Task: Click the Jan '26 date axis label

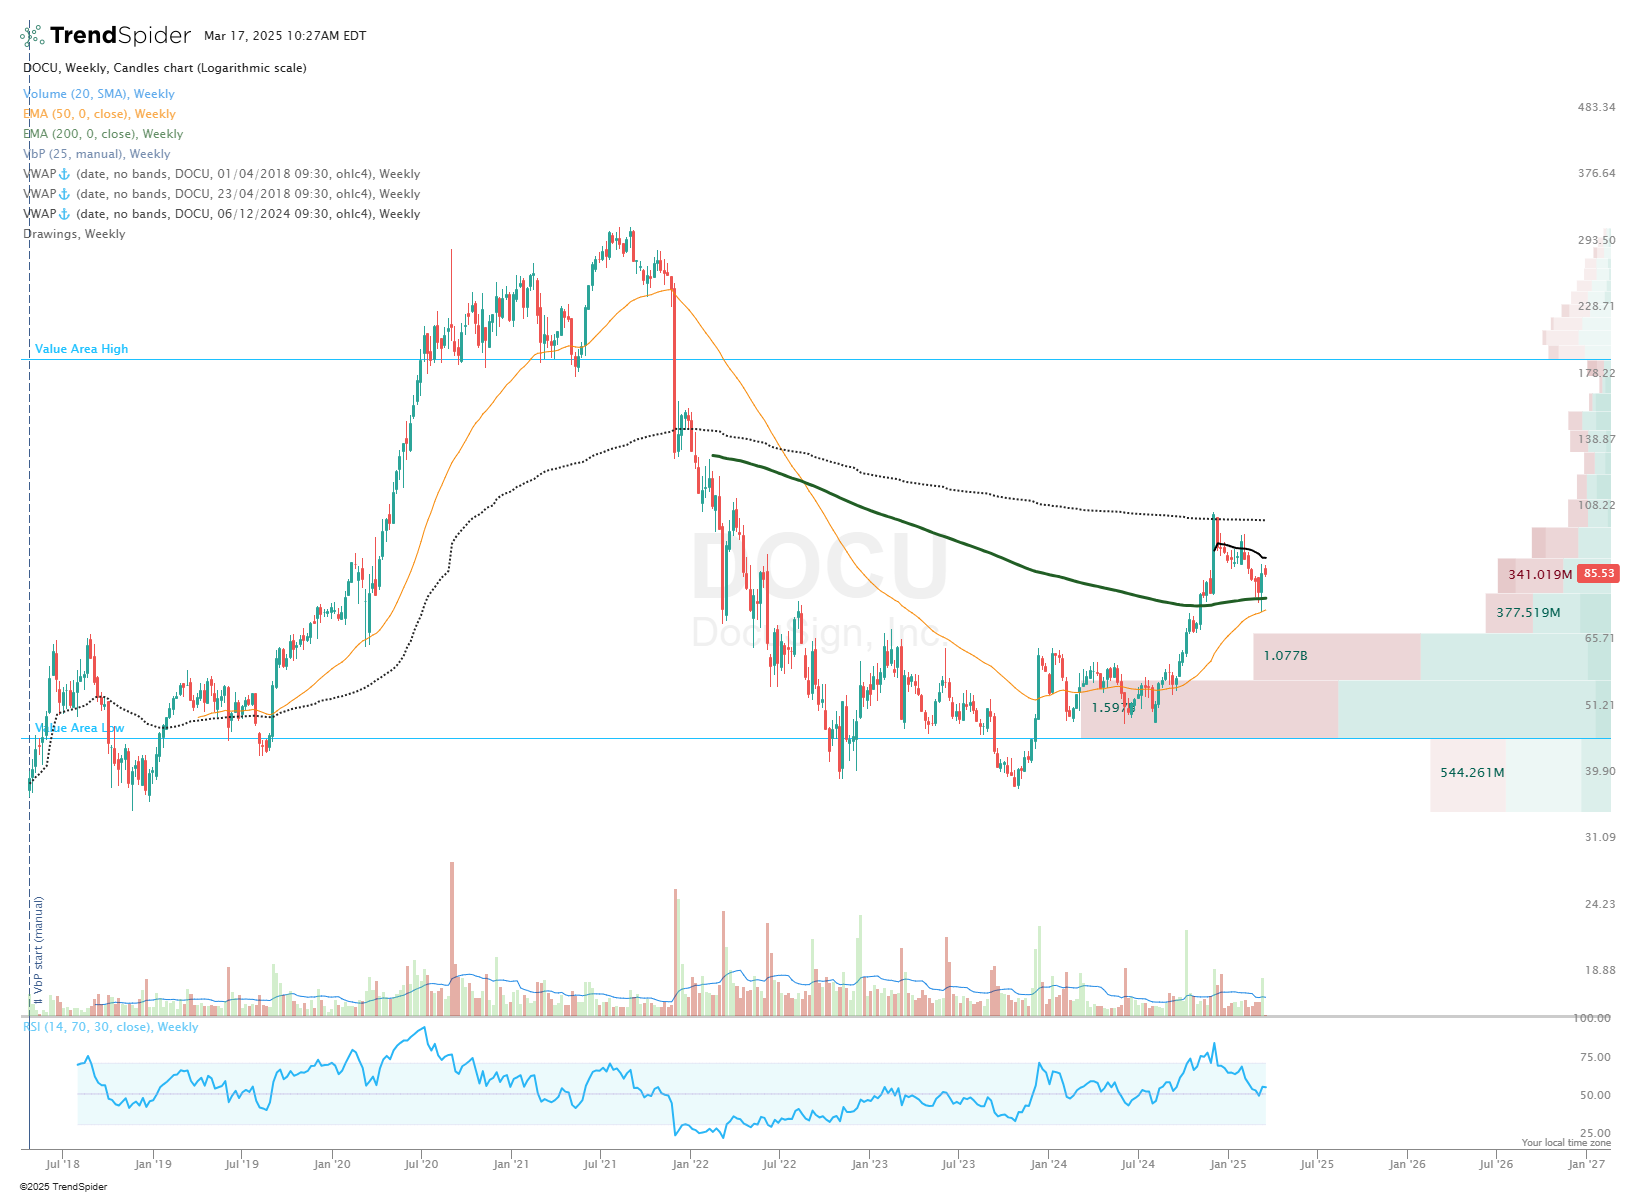Action: [x=1407, y=1164]
